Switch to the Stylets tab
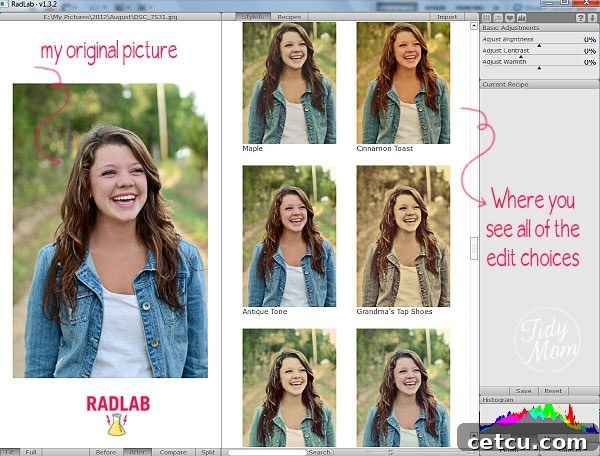Screen dimensions: 600x456 click(252, 17)
